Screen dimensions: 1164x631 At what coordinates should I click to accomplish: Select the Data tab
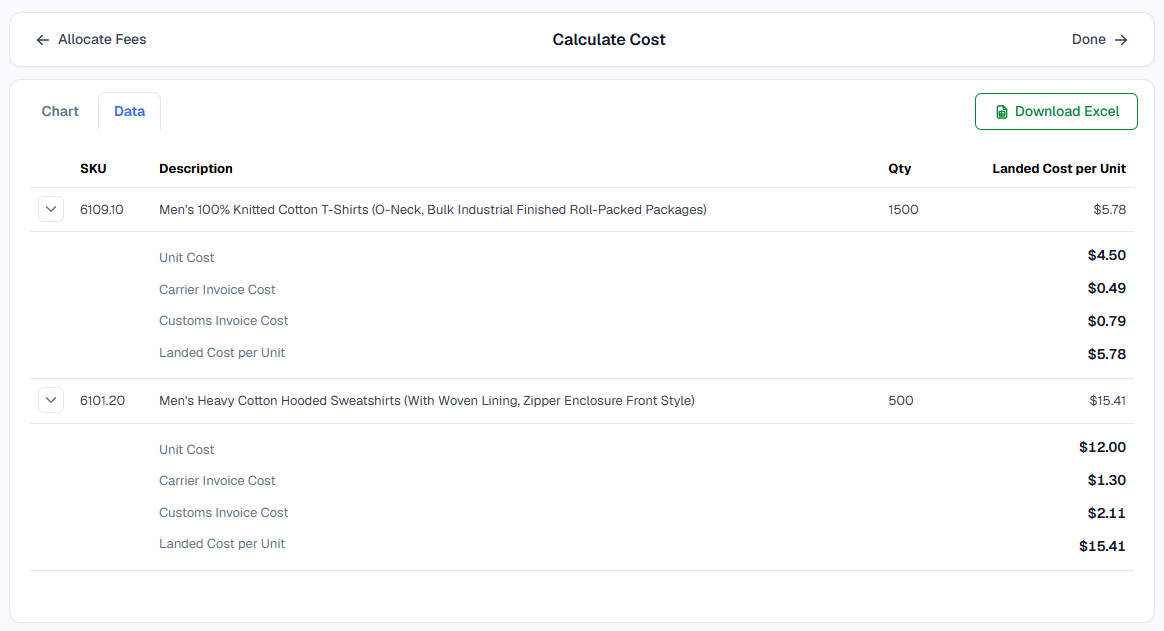point(129,111)
